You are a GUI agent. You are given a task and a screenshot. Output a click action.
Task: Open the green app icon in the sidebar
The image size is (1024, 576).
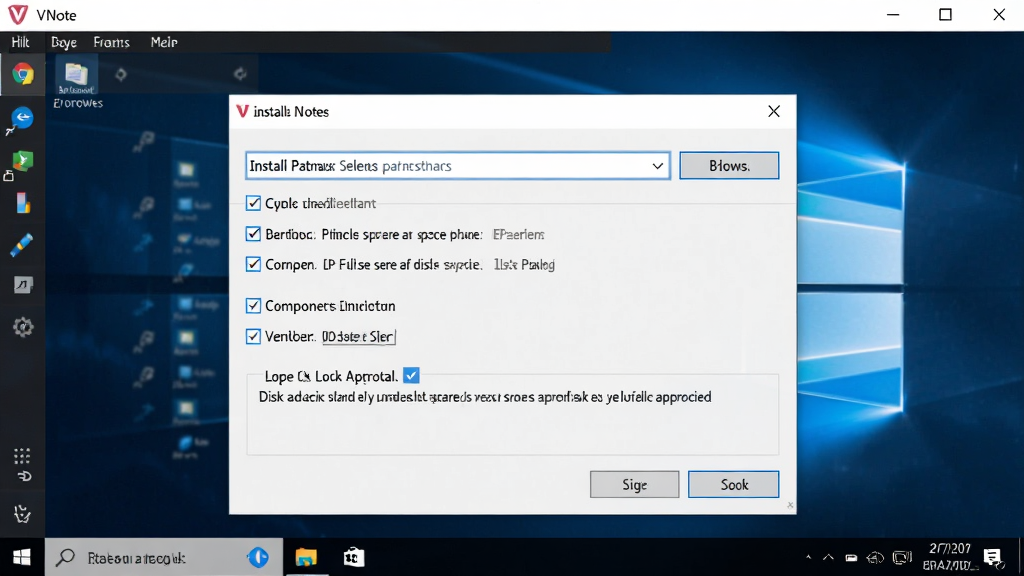23,161
